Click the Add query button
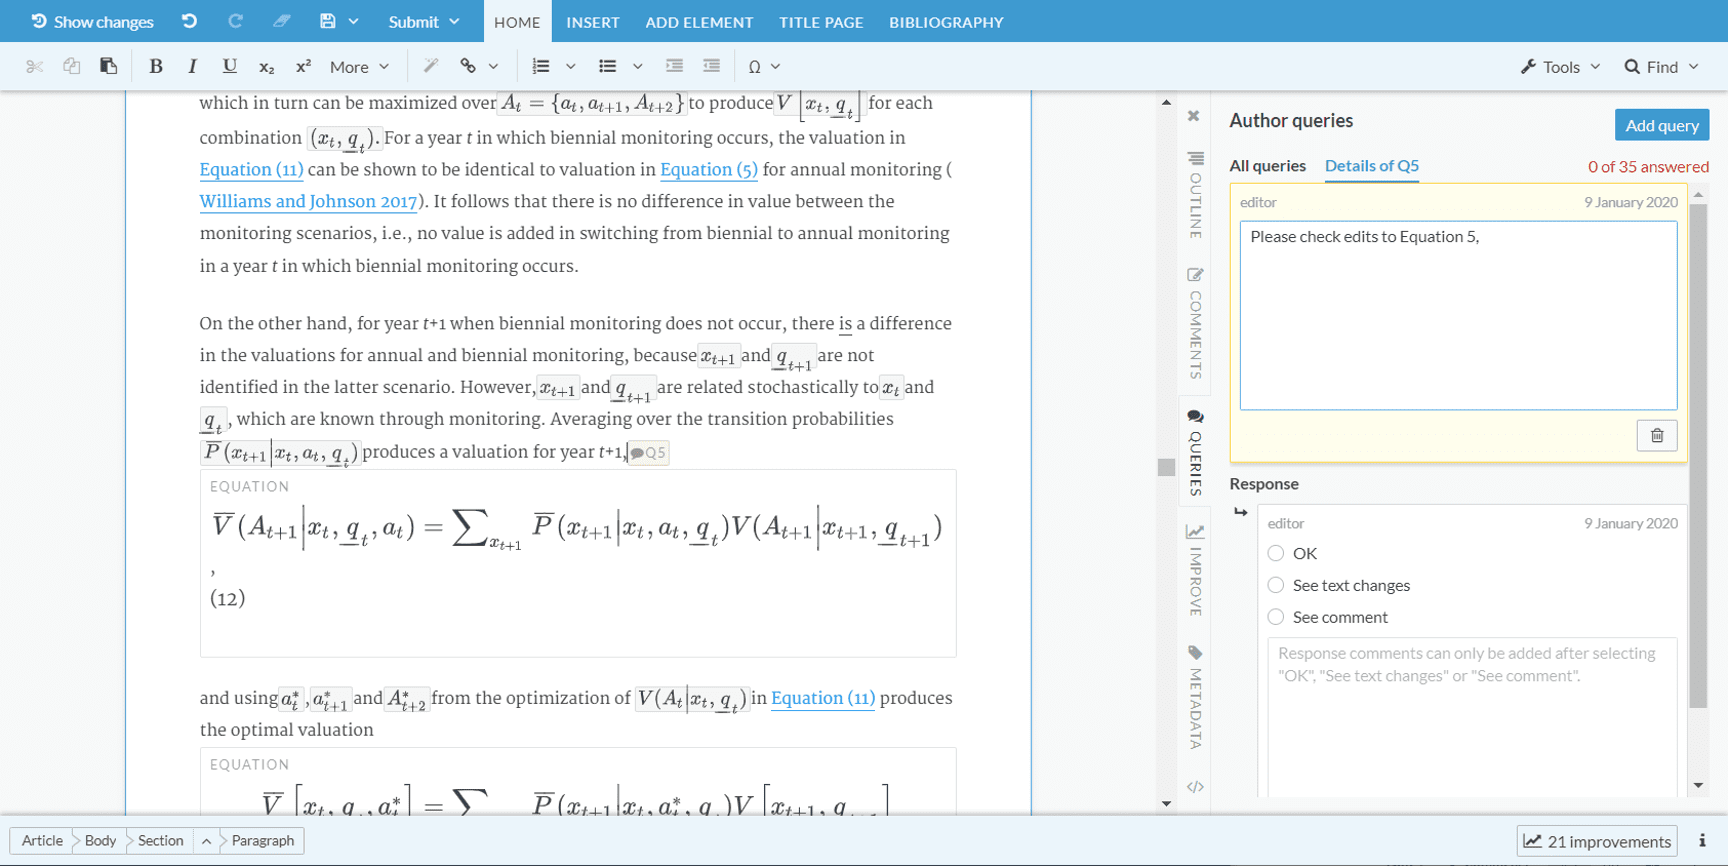The image size is (1728, 866). click(1661, 125)
